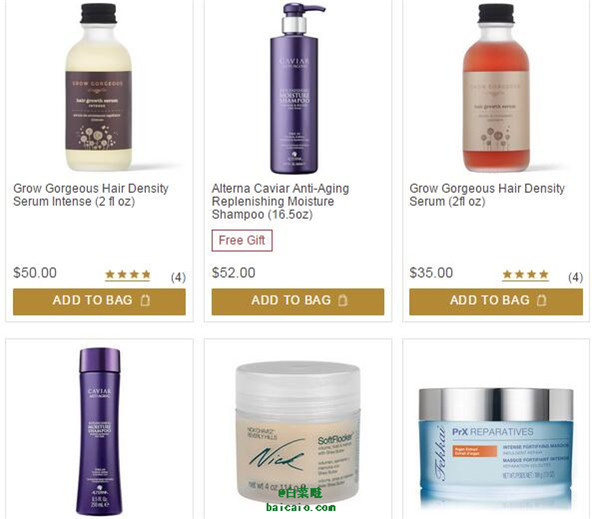Open star rating of $35.00 Hair Density Serum
The width and height of the screenshot is (600, 519).
point(525,275)
